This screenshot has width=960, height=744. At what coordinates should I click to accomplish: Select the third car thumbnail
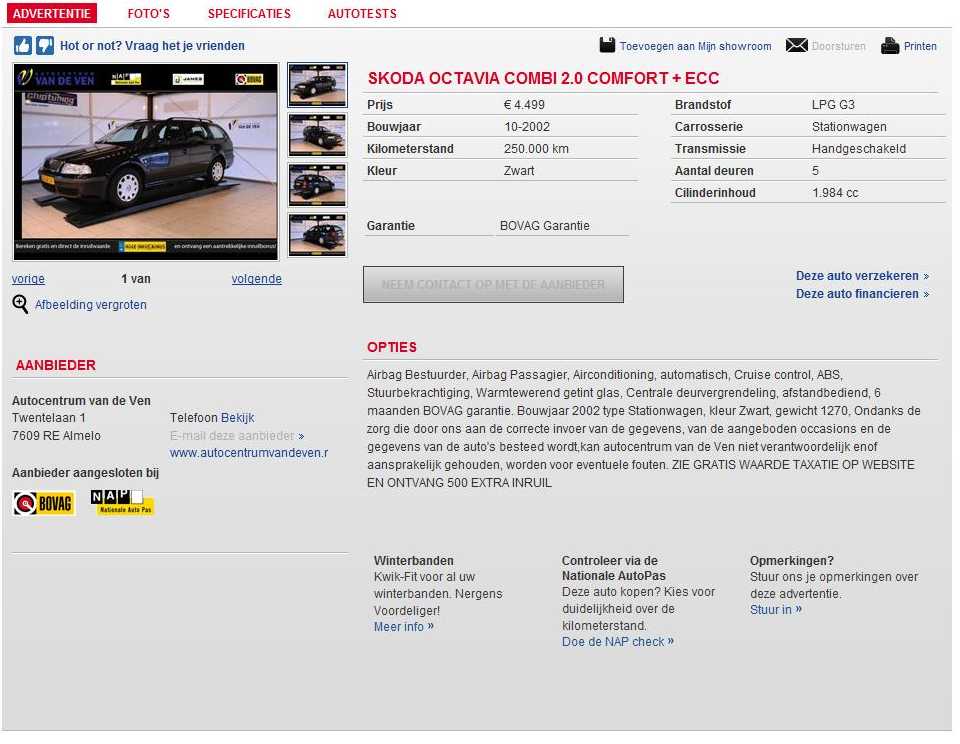point(317,185)
